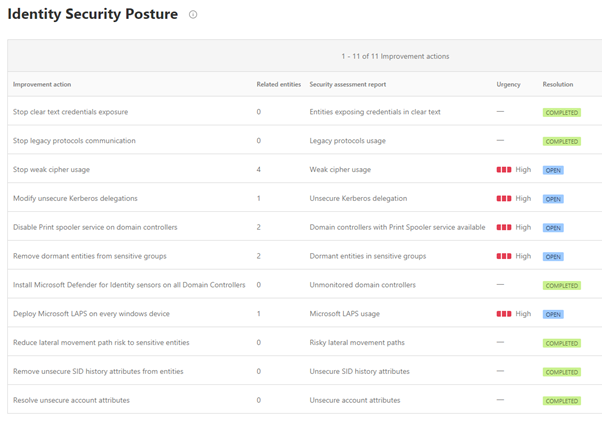602x421 pixels.
Task: Click the red High urgency icon for Weak cipher usage
Action: click(504, 170)
